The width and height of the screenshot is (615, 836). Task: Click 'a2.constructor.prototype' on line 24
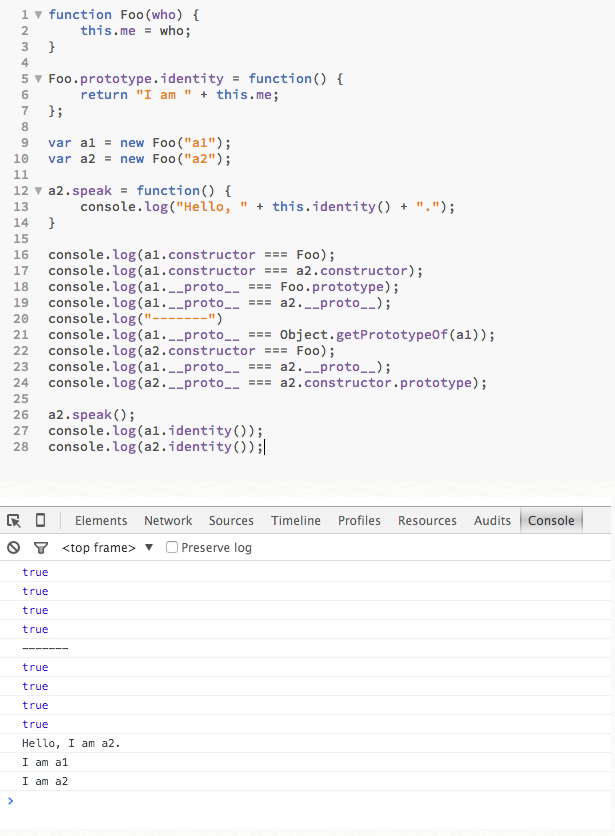pos(376,383)
